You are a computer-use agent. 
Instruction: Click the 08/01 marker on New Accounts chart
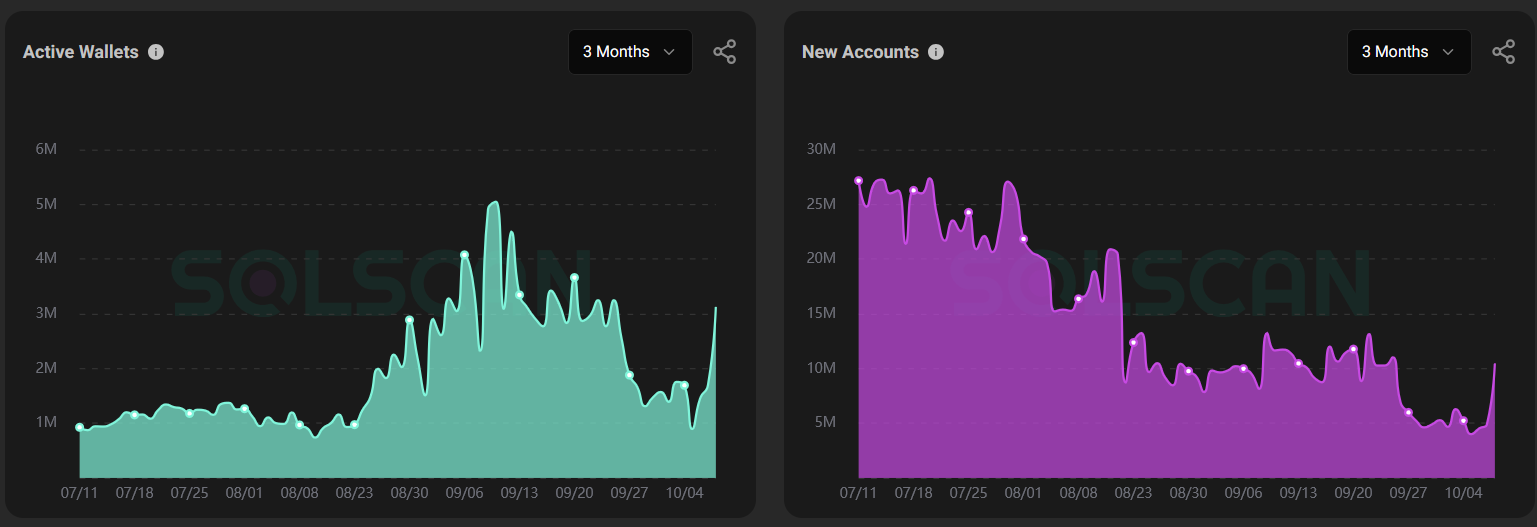[1023, 239]
